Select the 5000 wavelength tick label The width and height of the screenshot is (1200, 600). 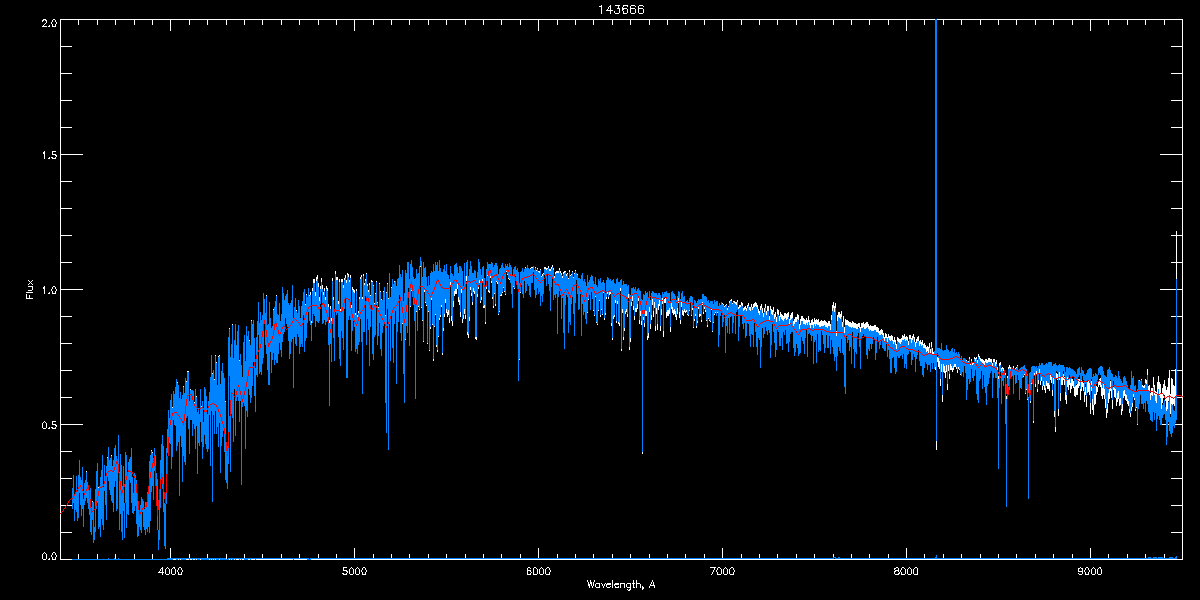coord(354,572)
